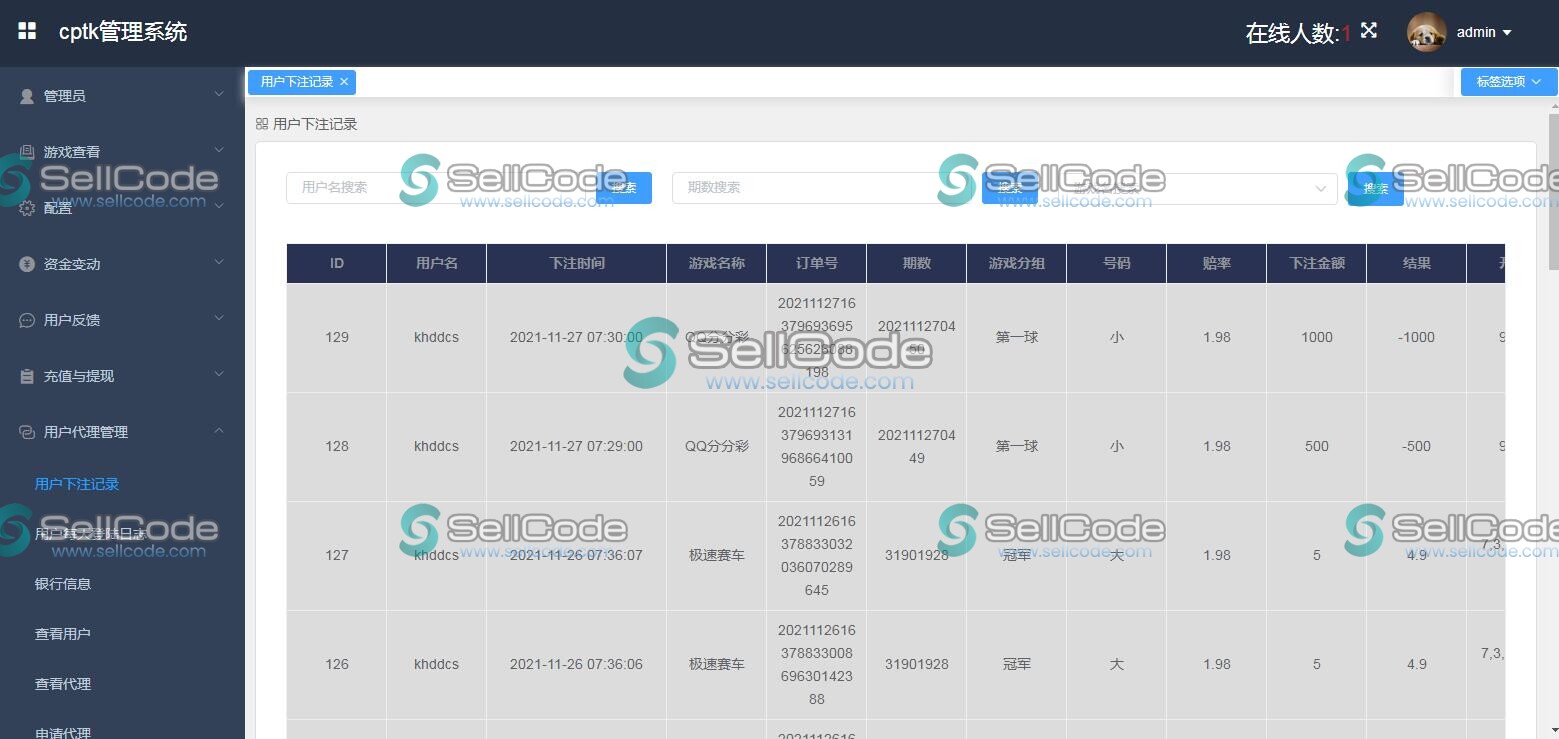Click the grid menu icon beside cptk管理系统

(x=27, y=32)
